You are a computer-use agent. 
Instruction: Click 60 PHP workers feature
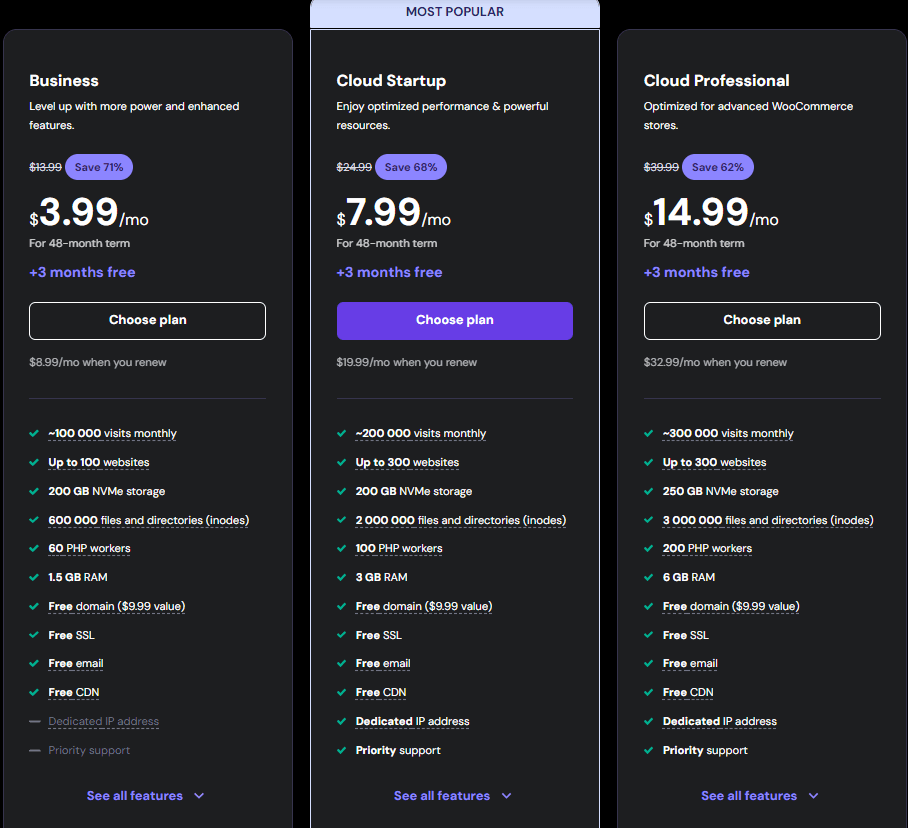[x=89, y=548]
